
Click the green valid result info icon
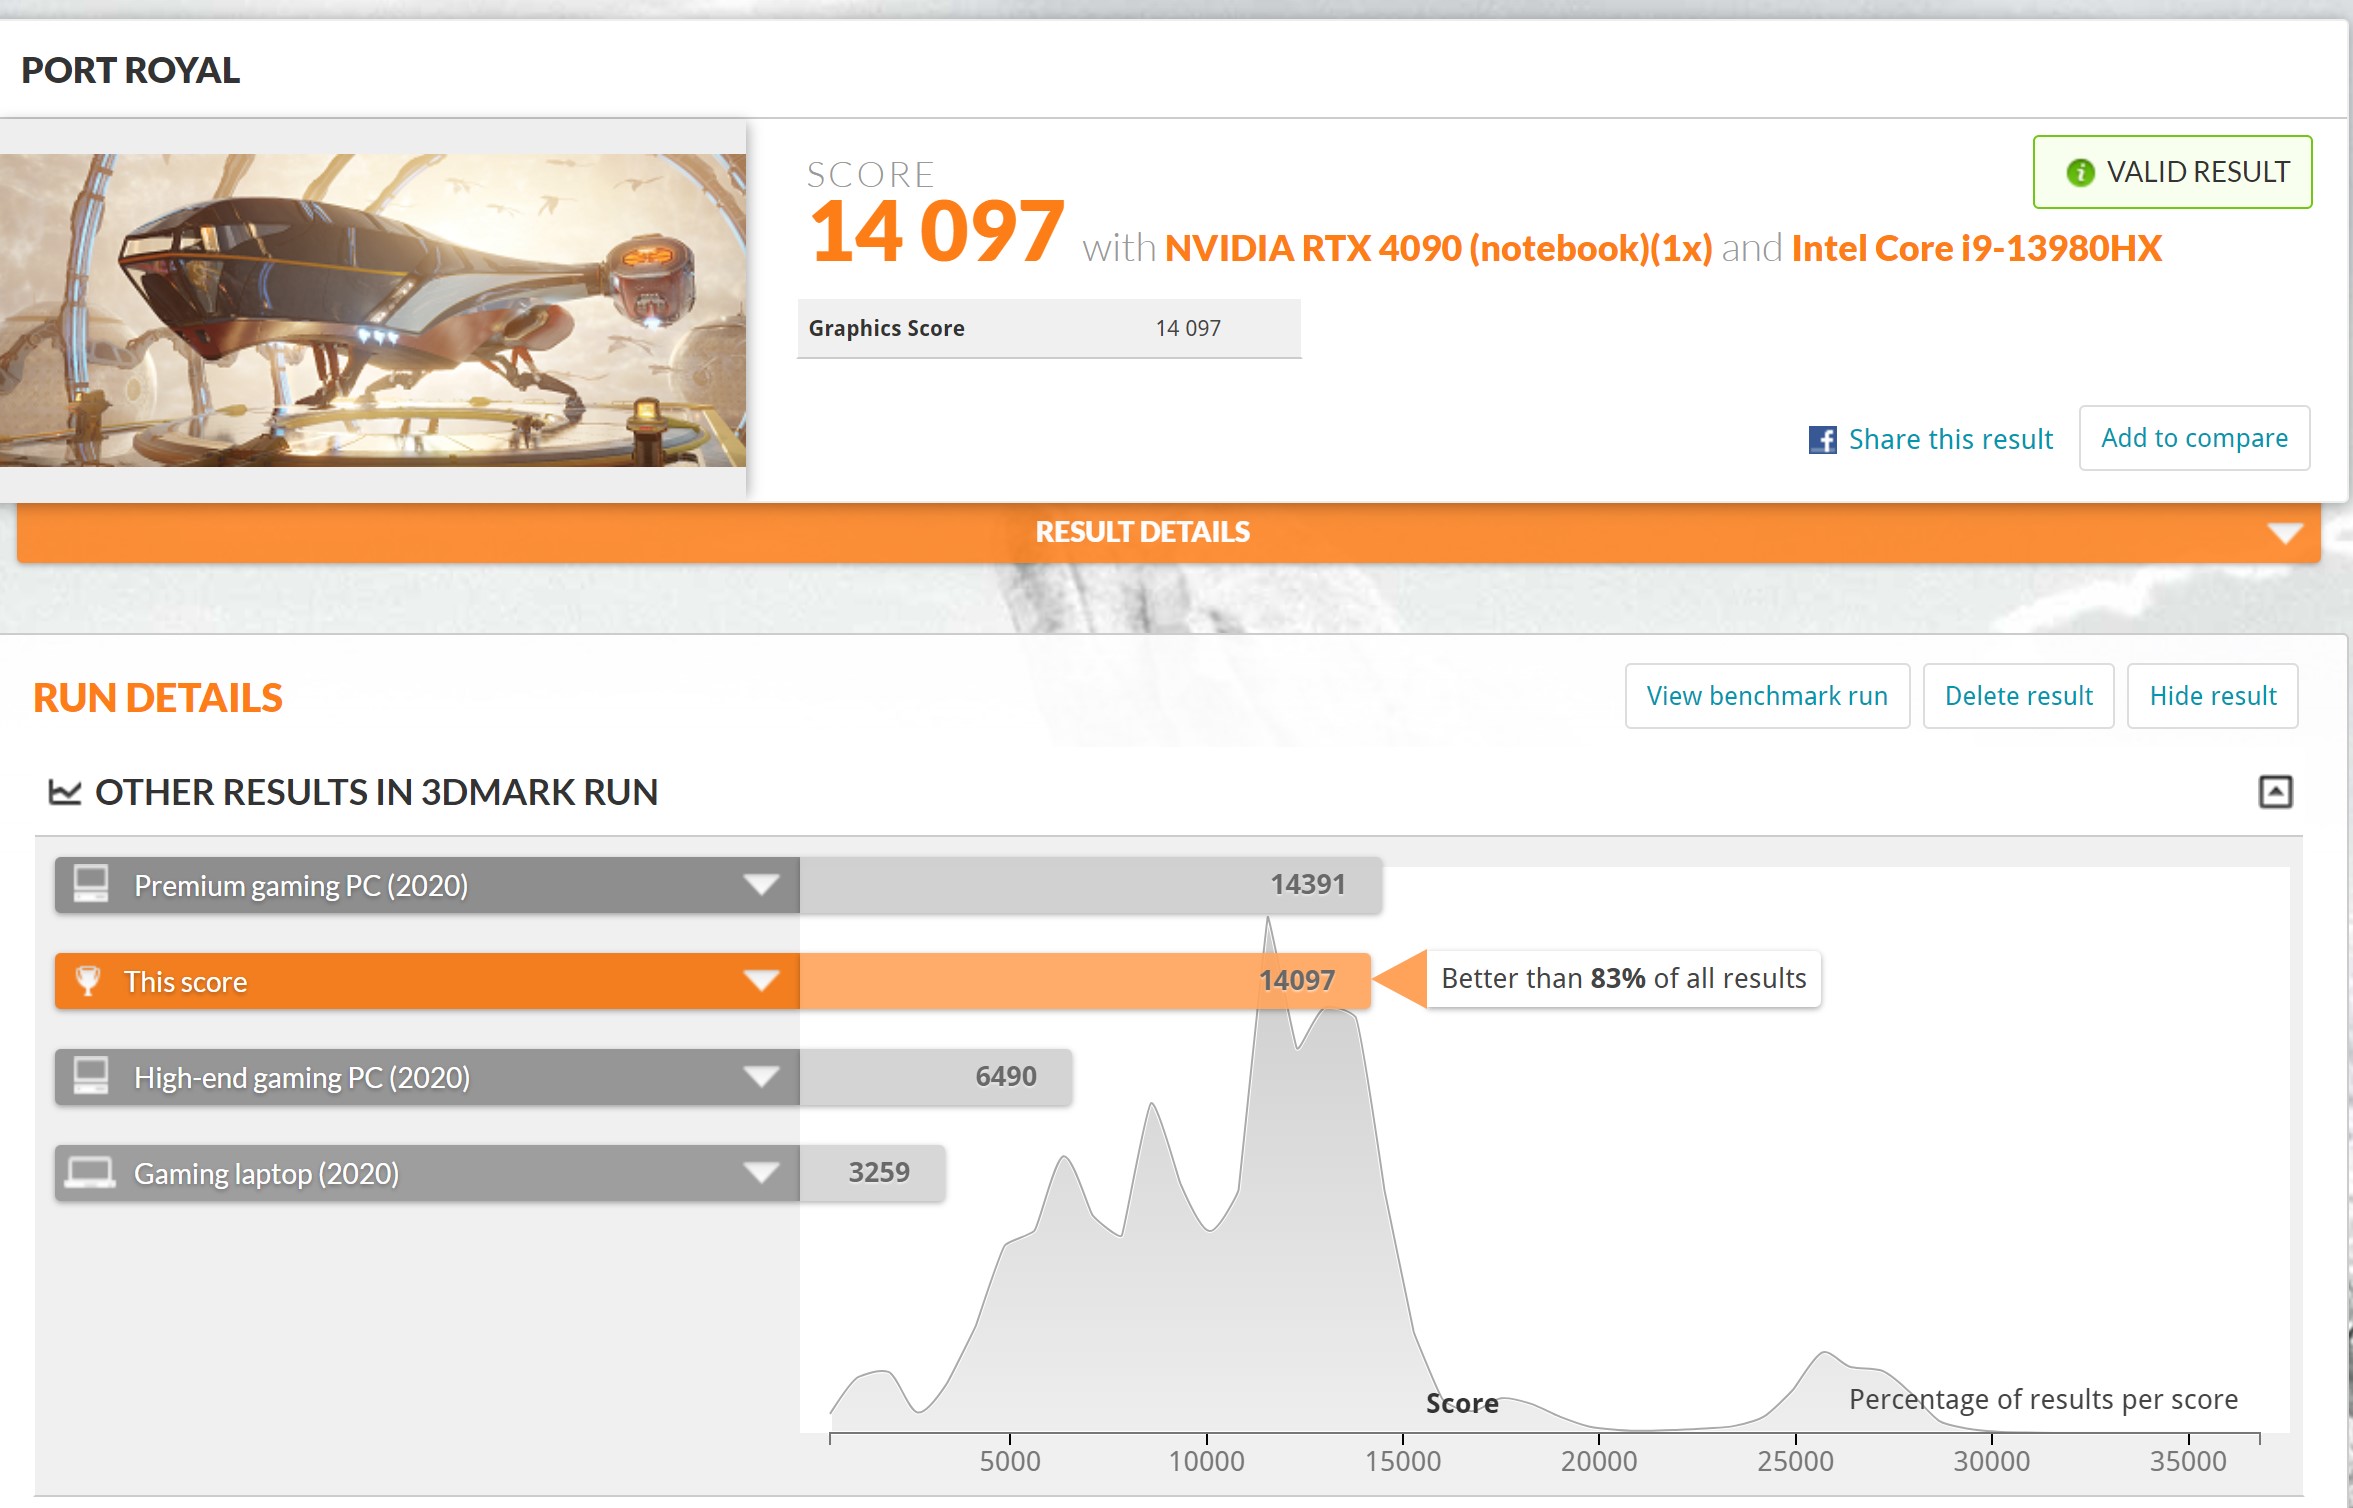(x=2080, y=173)
